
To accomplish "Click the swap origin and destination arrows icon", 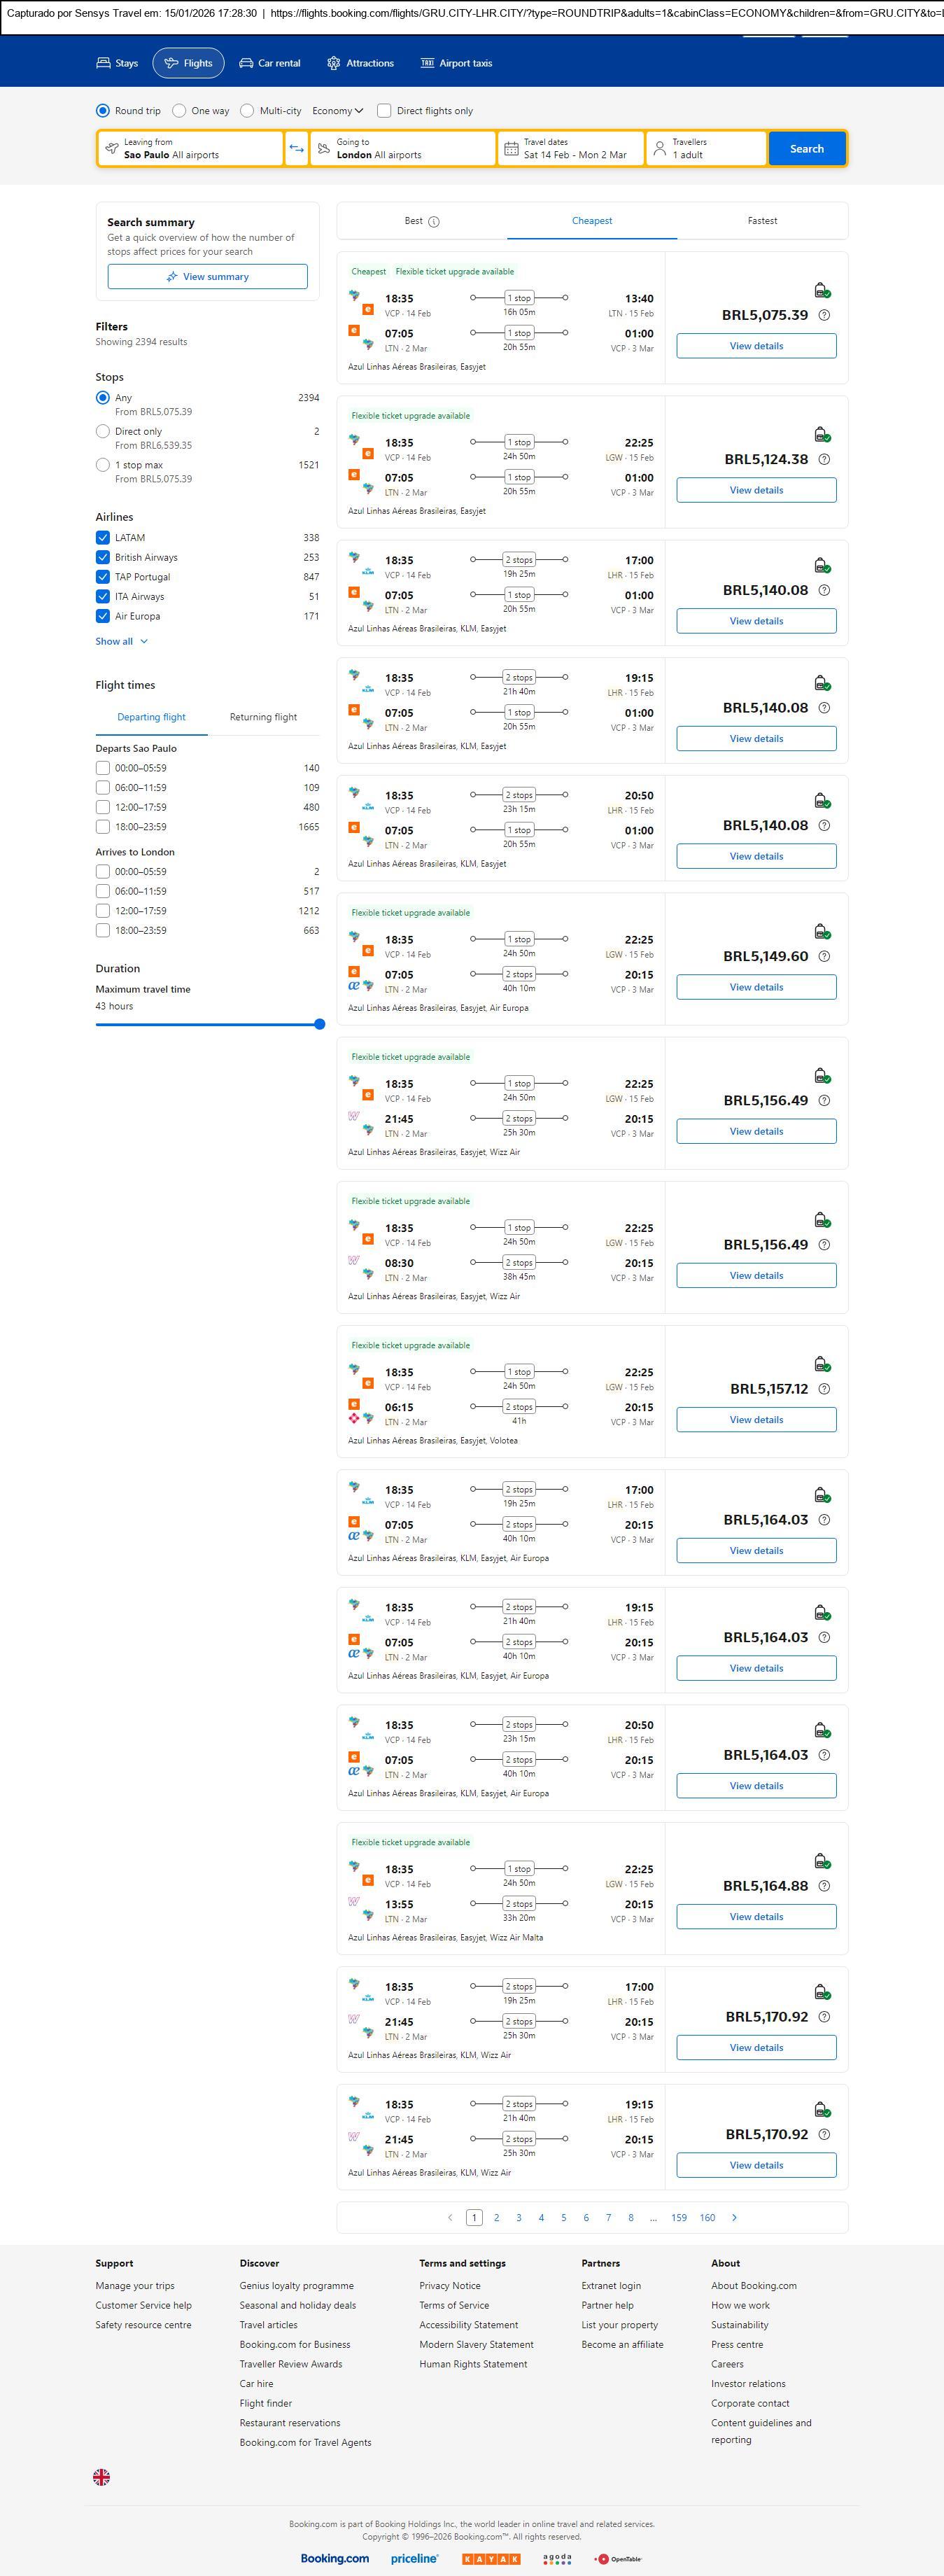I will (296, 149).
